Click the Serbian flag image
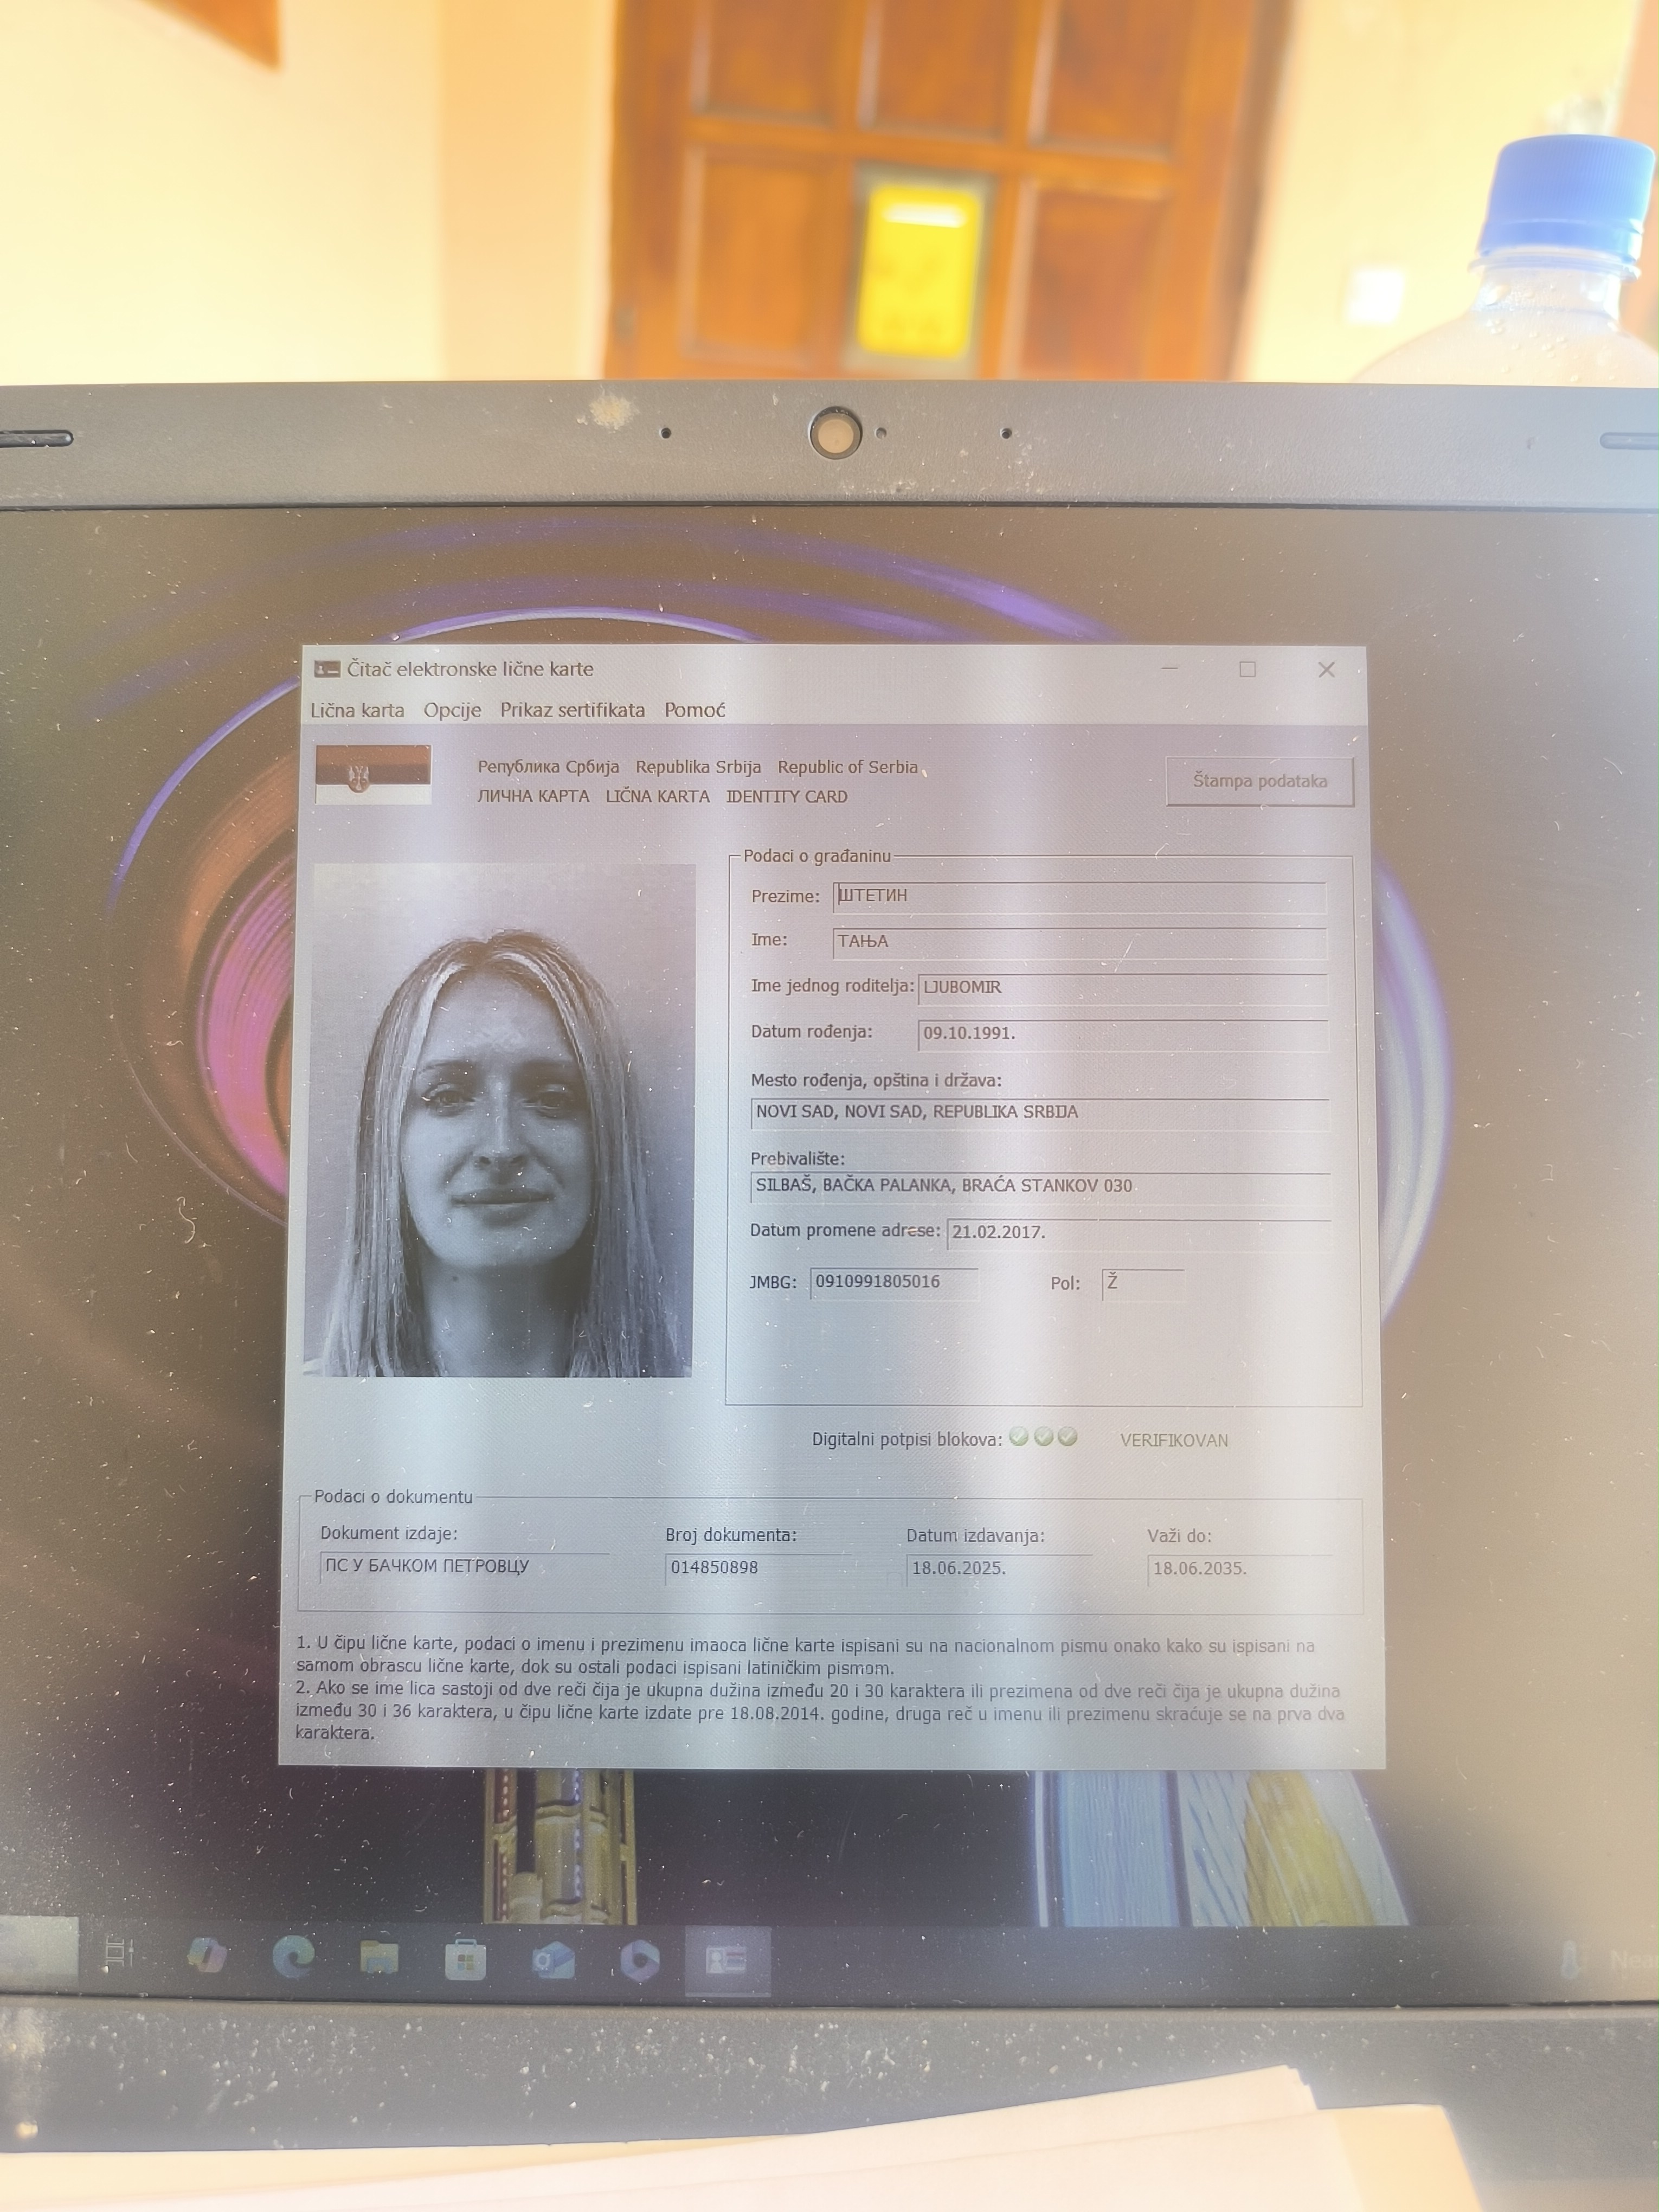This screenshot has height=2212, width=1659. (373, 774)
